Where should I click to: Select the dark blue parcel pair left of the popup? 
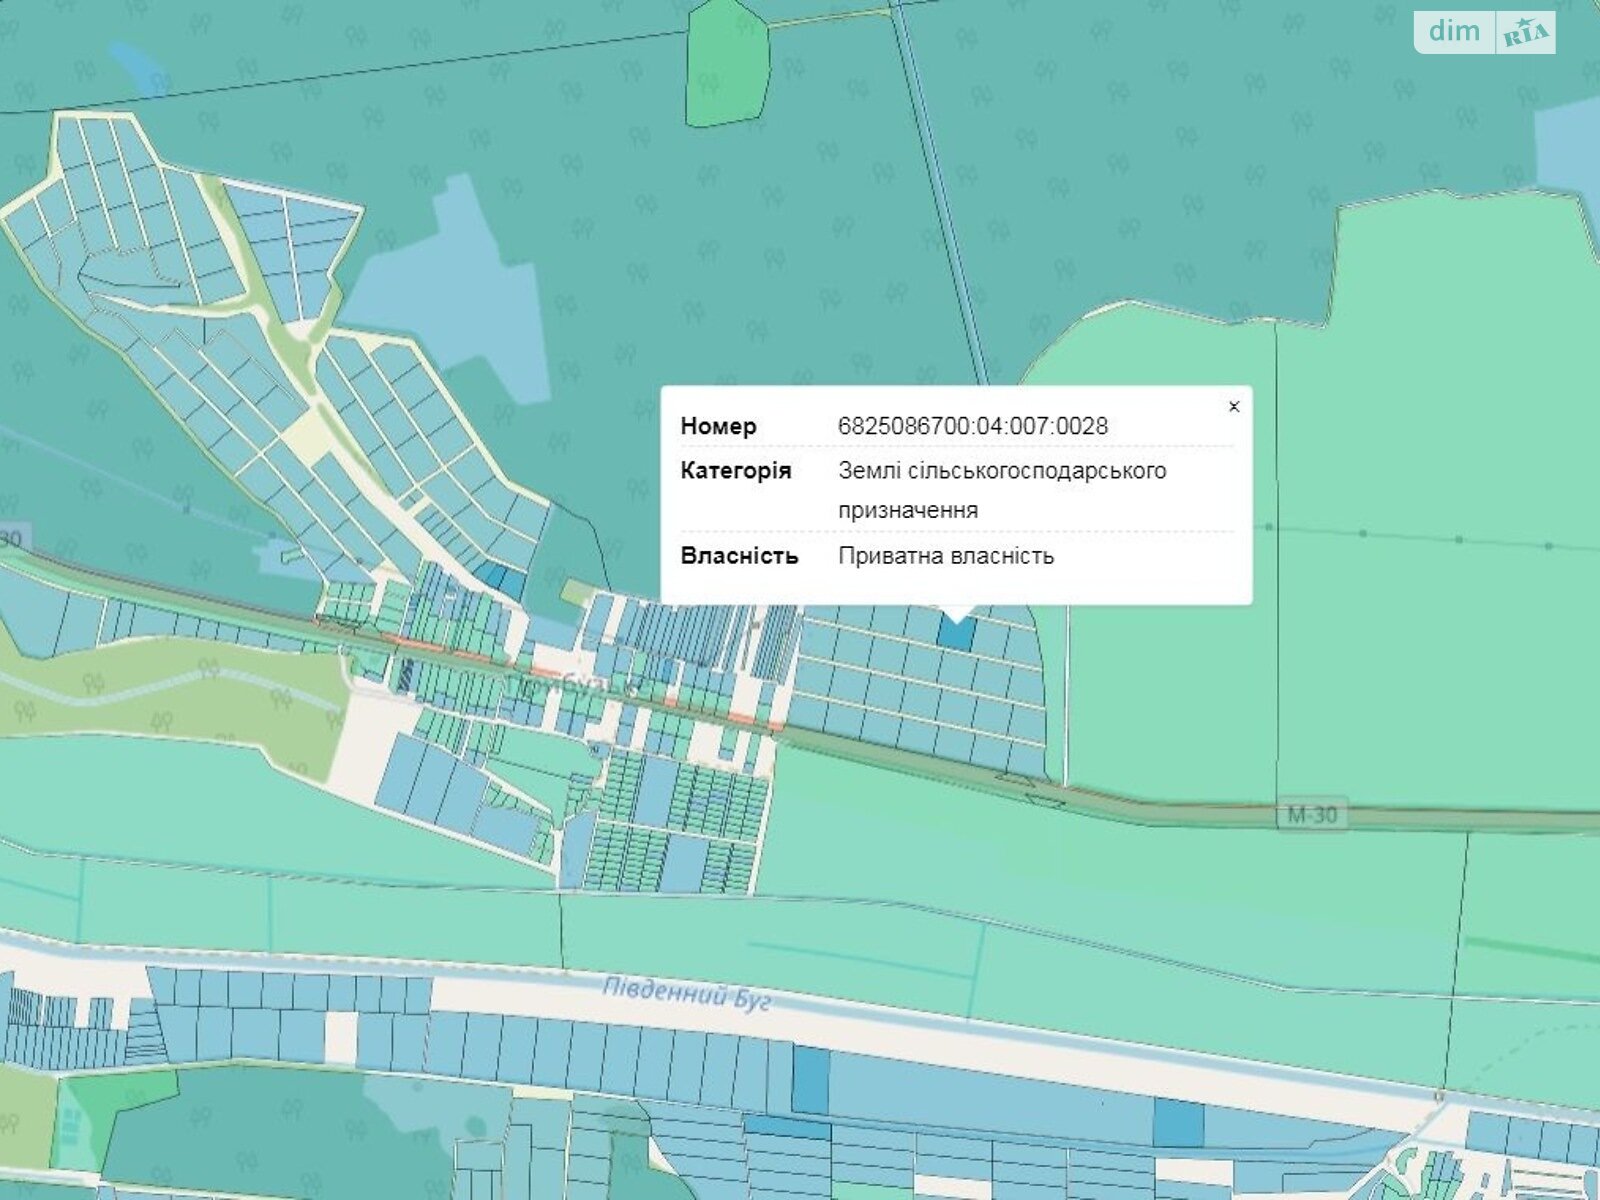pyautogui.click(x=497, y=580)
